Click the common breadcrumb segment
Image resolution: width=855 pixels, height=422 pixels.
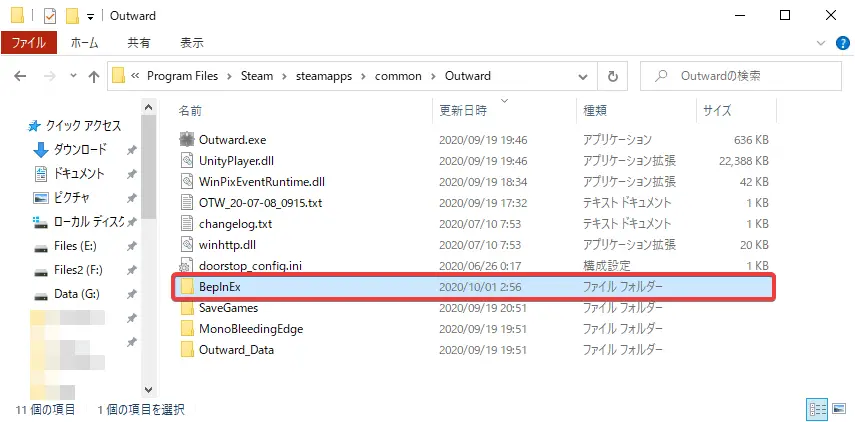click(398, 76)
